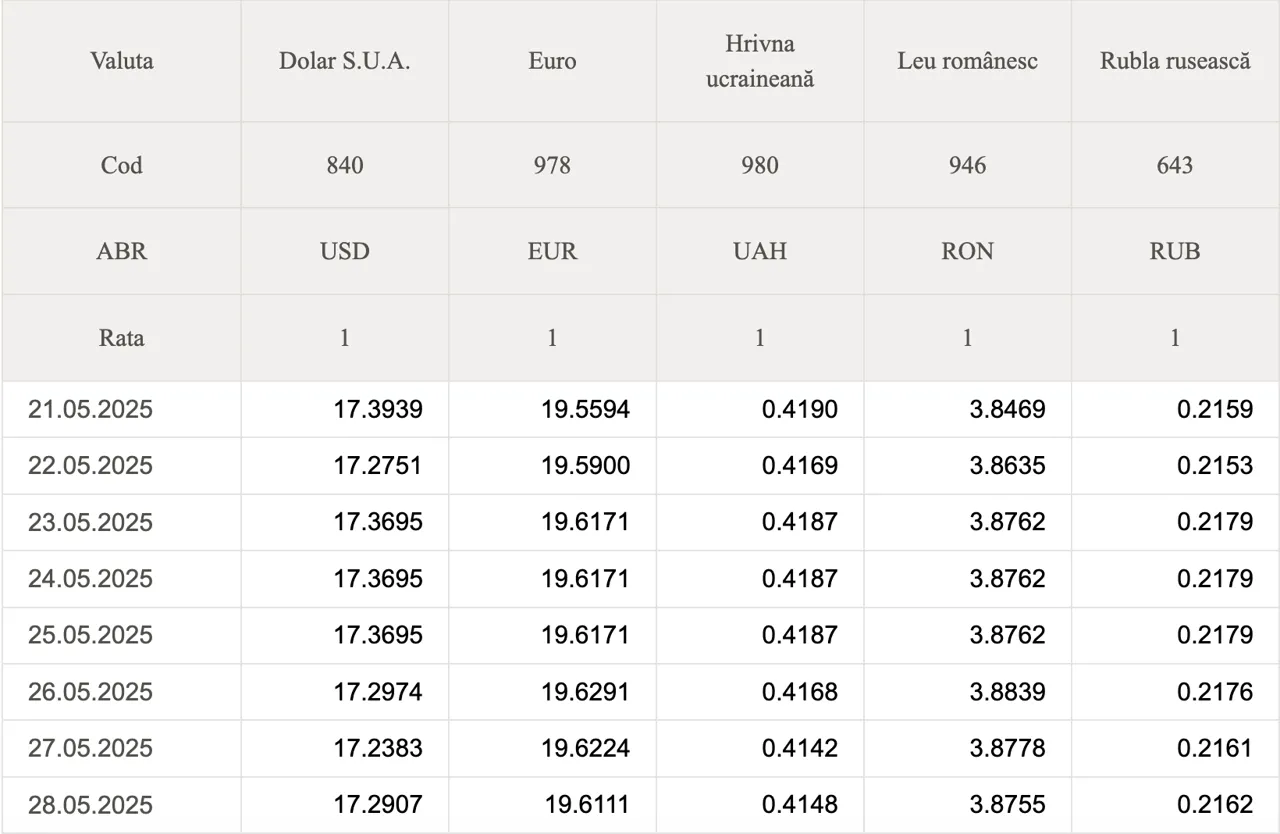Select the code 978 cell
The width and height of the screenshot is (1280, 834).
coord(552,165)
